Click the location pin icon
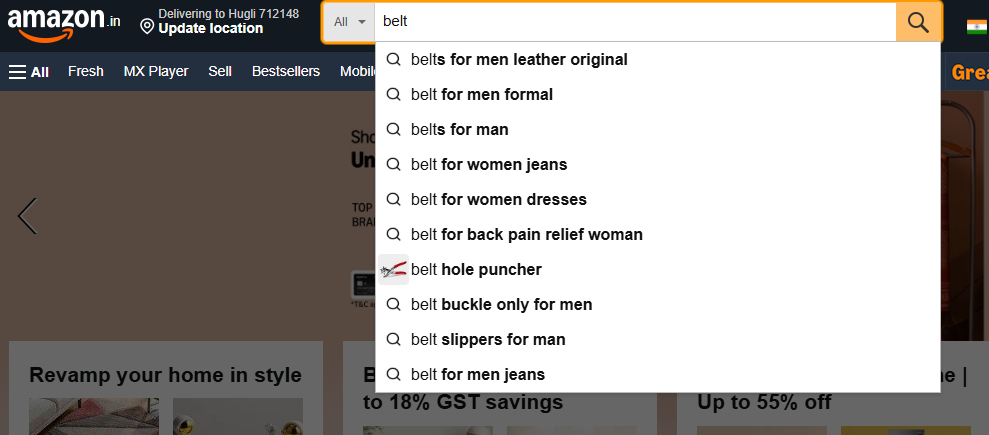The image size is (989, 435). point(147,24)
